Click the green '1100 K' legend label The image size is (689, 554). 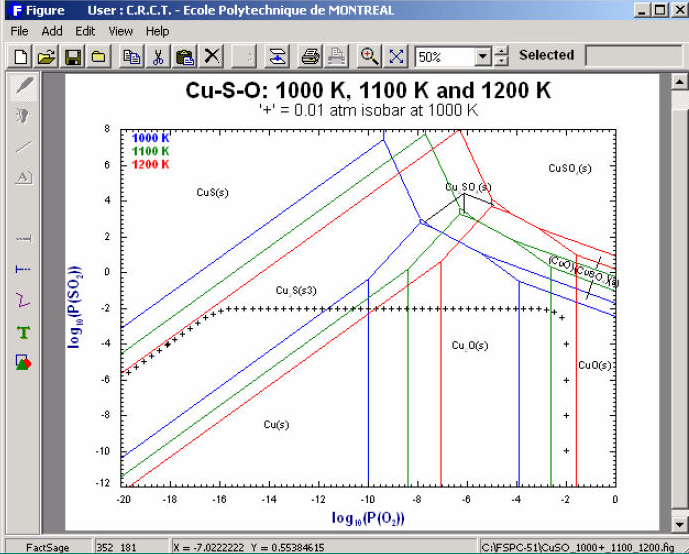[x=151, y=151]
